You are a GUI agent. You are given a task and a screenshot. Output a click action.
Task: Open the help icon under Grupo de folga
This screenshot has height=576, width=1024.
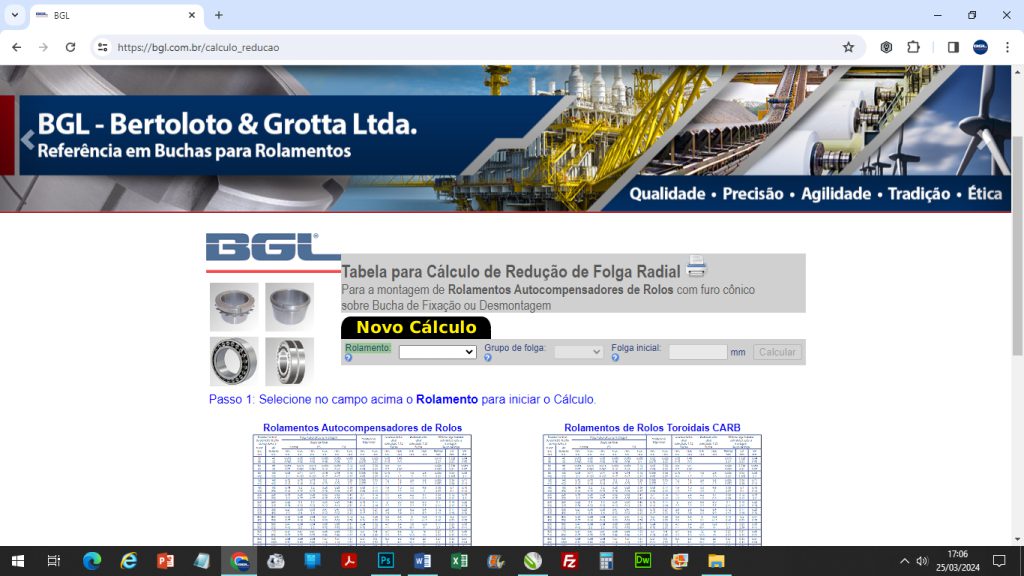(488, 358)
